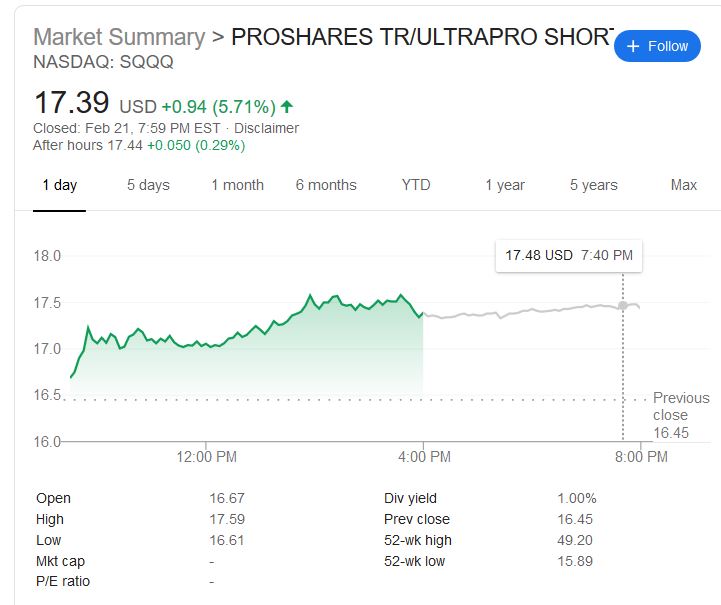View the 1 year chart tab
The height and width of the screenshot is (605, 721).
(505, 185)
